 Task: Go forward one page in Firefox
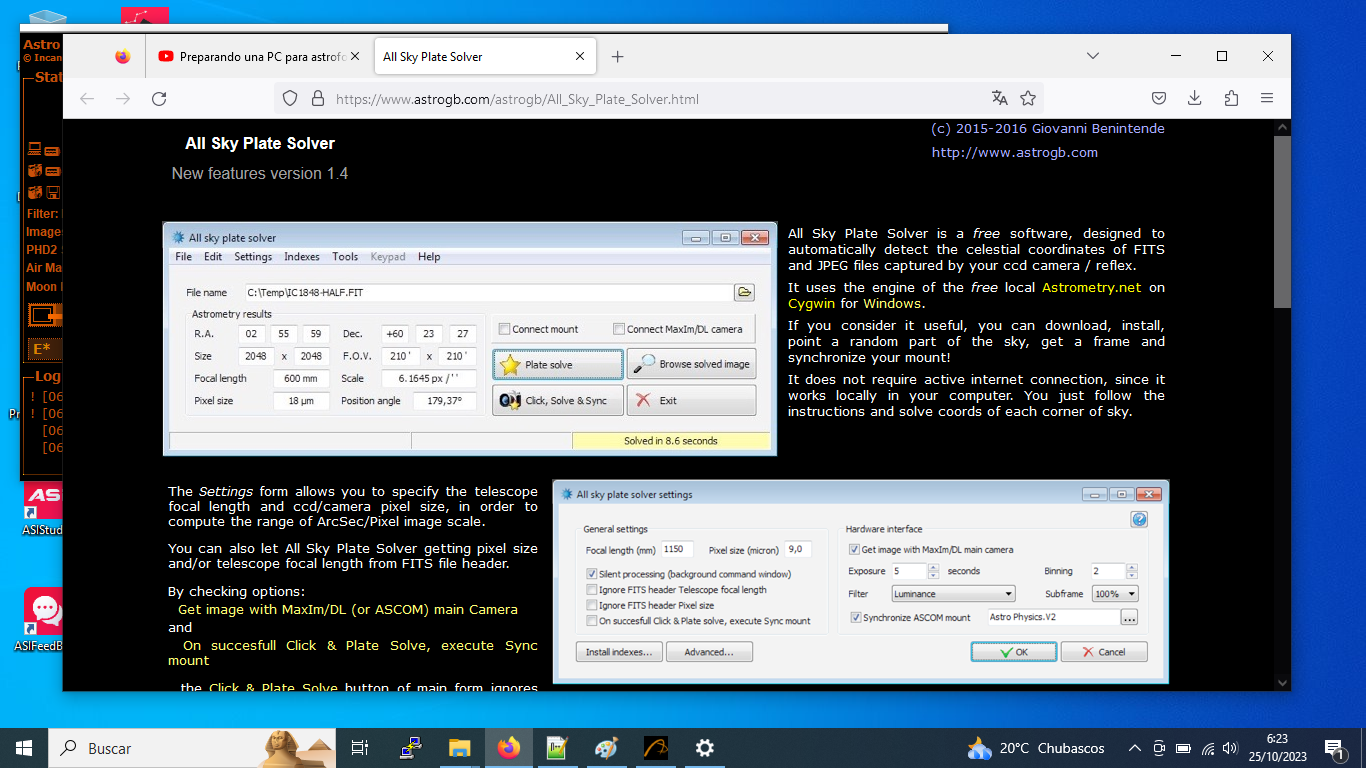click(123, 98)
